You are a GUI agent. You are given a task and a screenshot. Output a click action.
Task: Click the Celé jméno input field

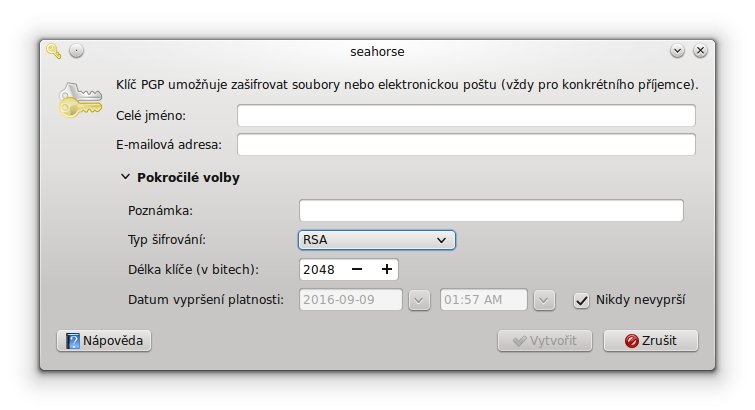coord(466,116)
